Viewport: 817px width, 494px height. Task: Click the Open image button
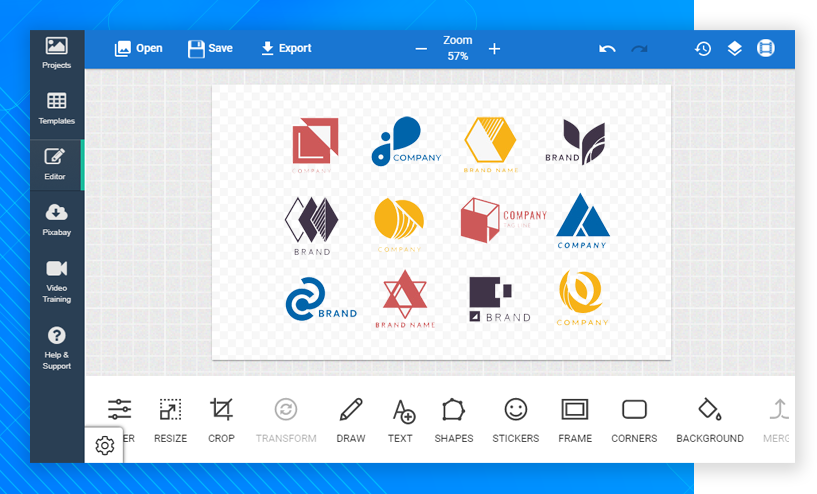pyautogui.click(x=138, y=48)
